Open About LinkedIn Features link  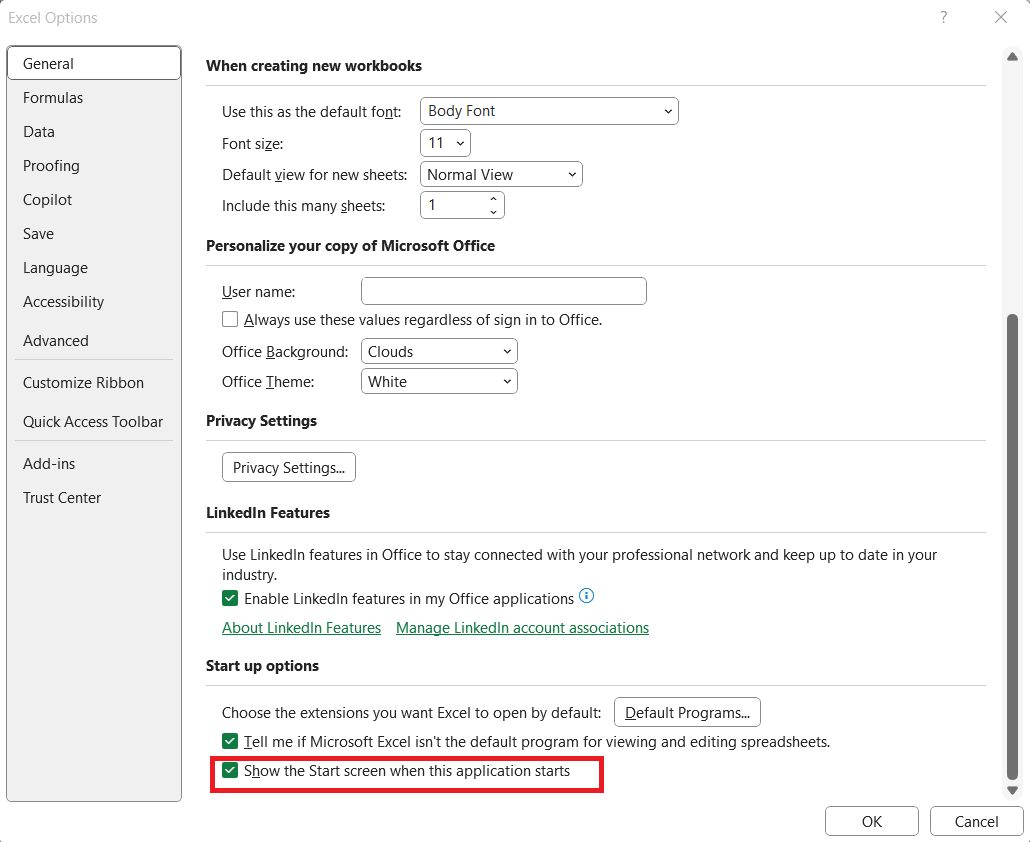click(302, 628)
